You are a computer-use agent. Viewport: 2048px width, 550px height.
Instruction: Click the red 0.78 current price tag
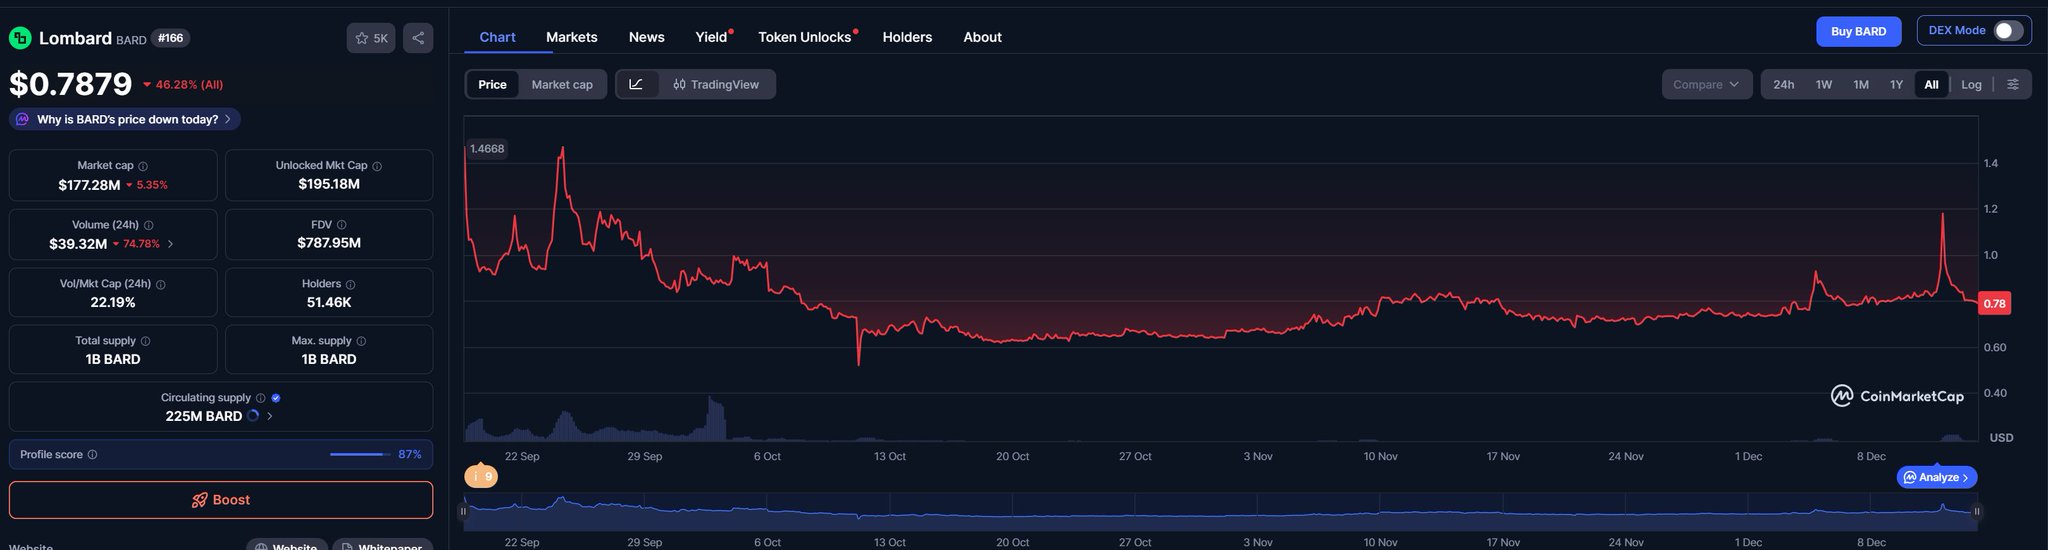pos(1995,303)
